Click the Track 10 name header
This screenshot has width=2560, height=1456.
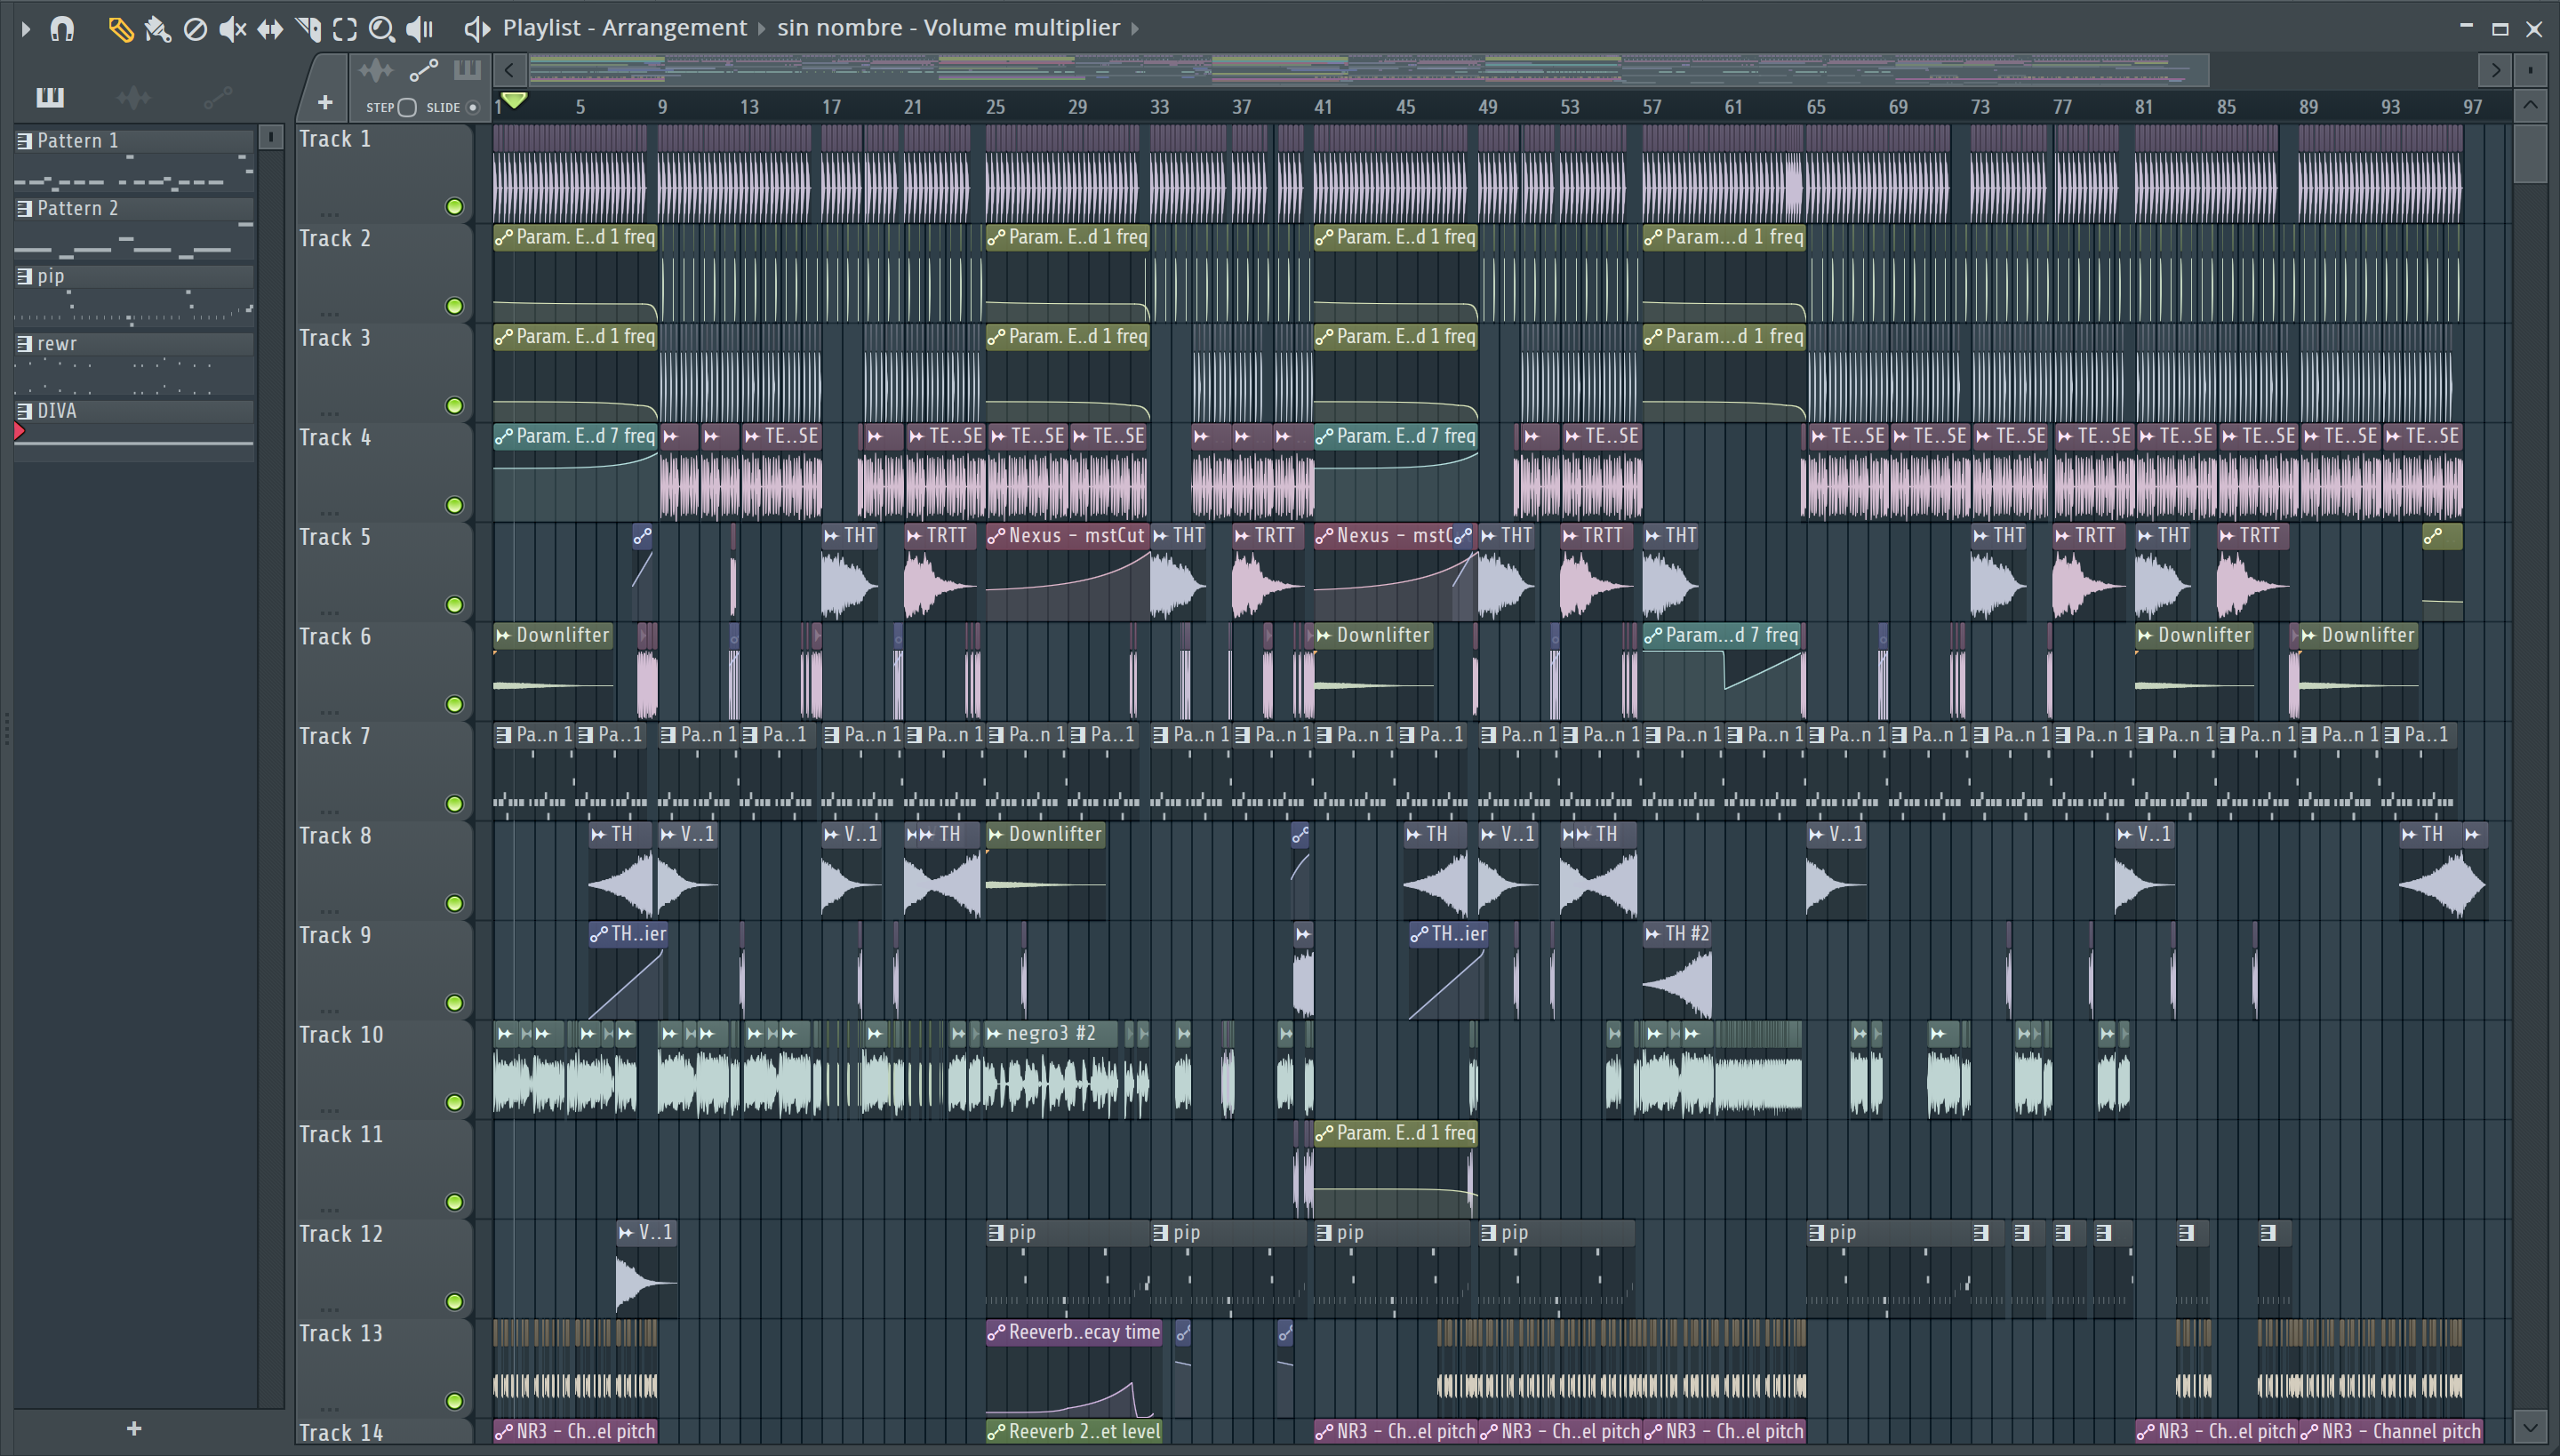click(x=341, y=1035)
